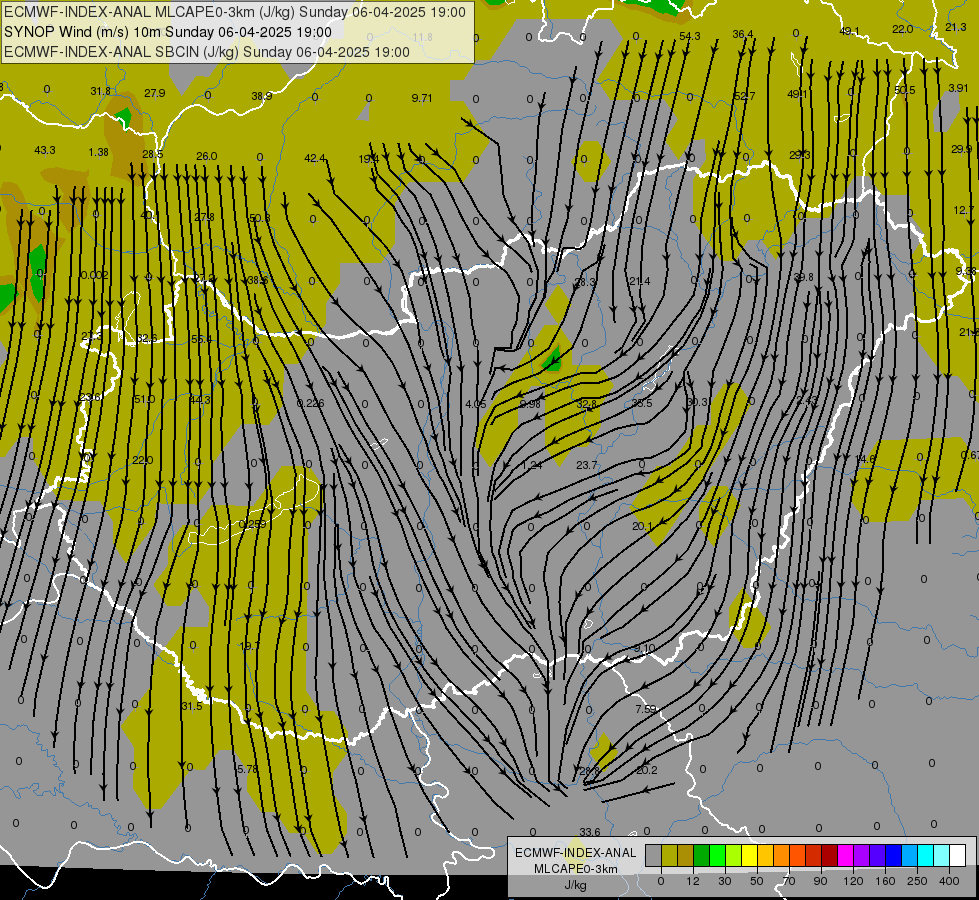Pick the bright green legend swatch
This screenshot has width=979, height=900.
717,855
